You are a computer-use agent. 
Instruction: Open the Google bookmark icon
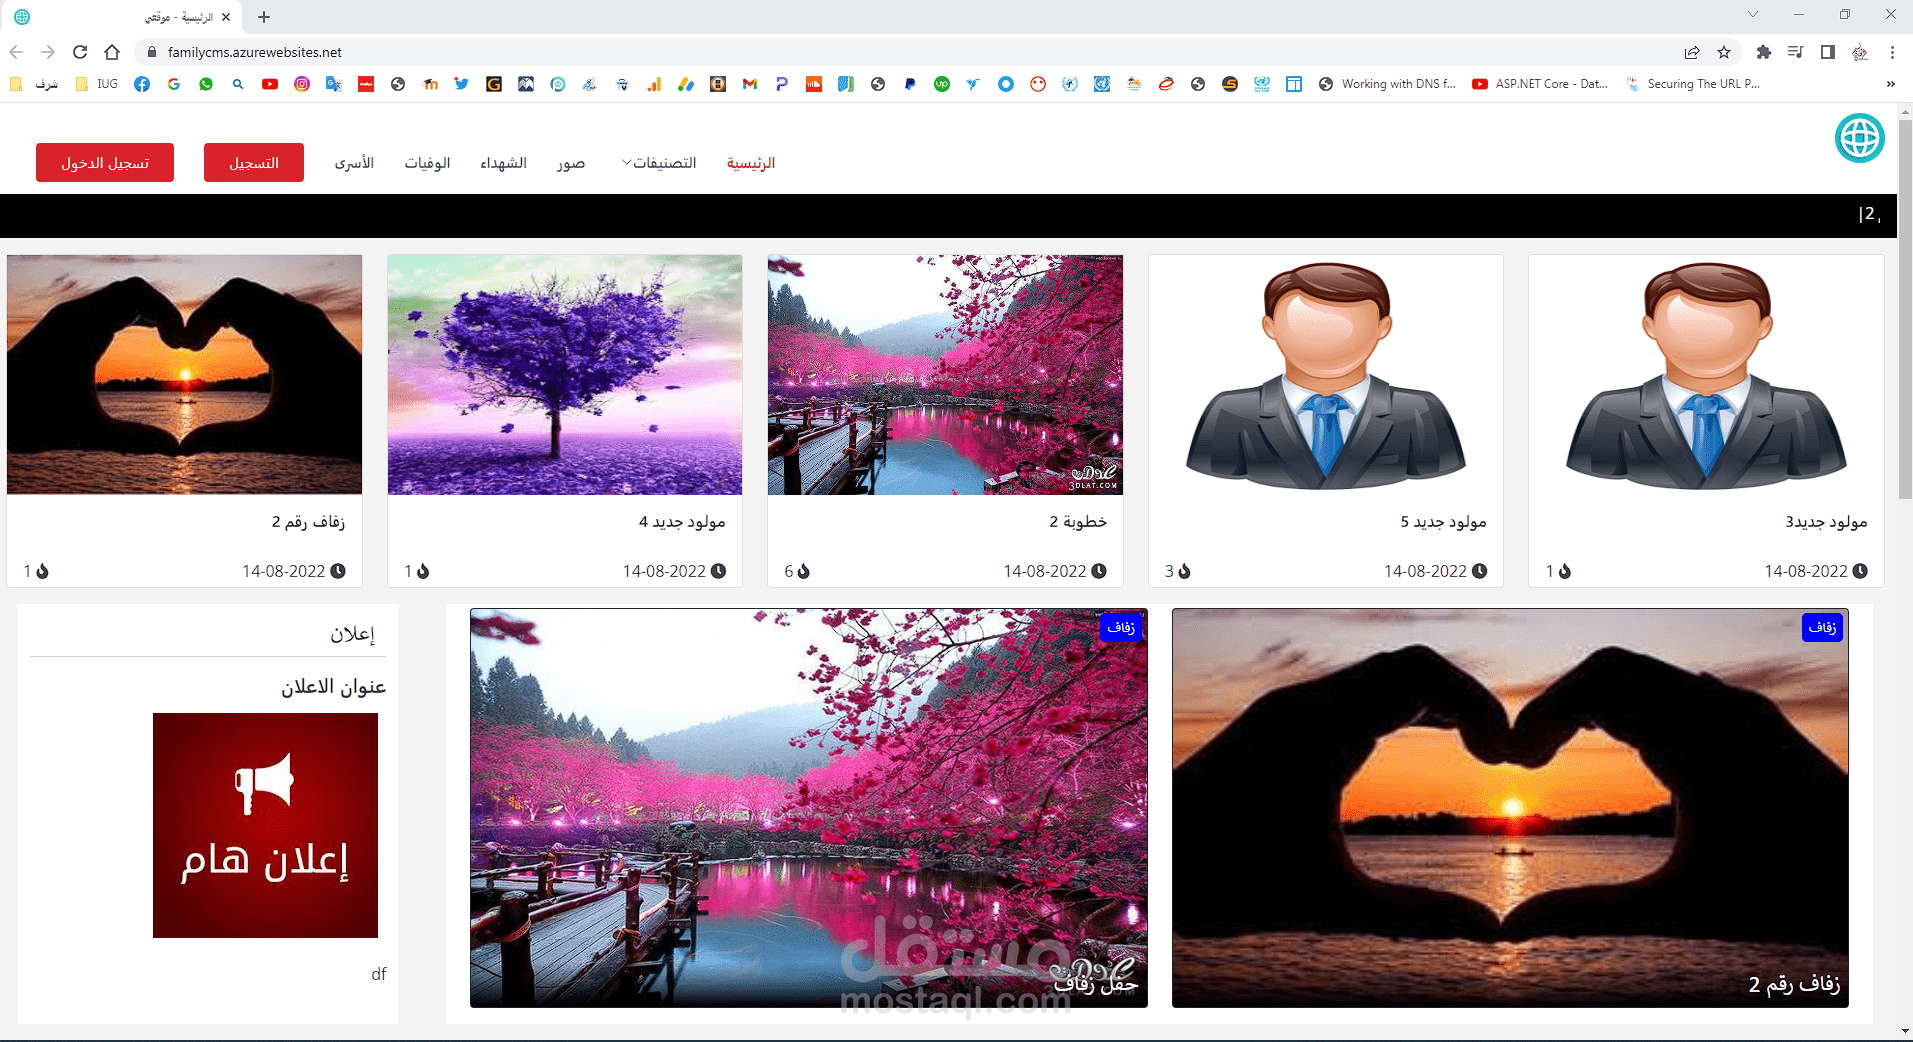click(x=174, y=84)
